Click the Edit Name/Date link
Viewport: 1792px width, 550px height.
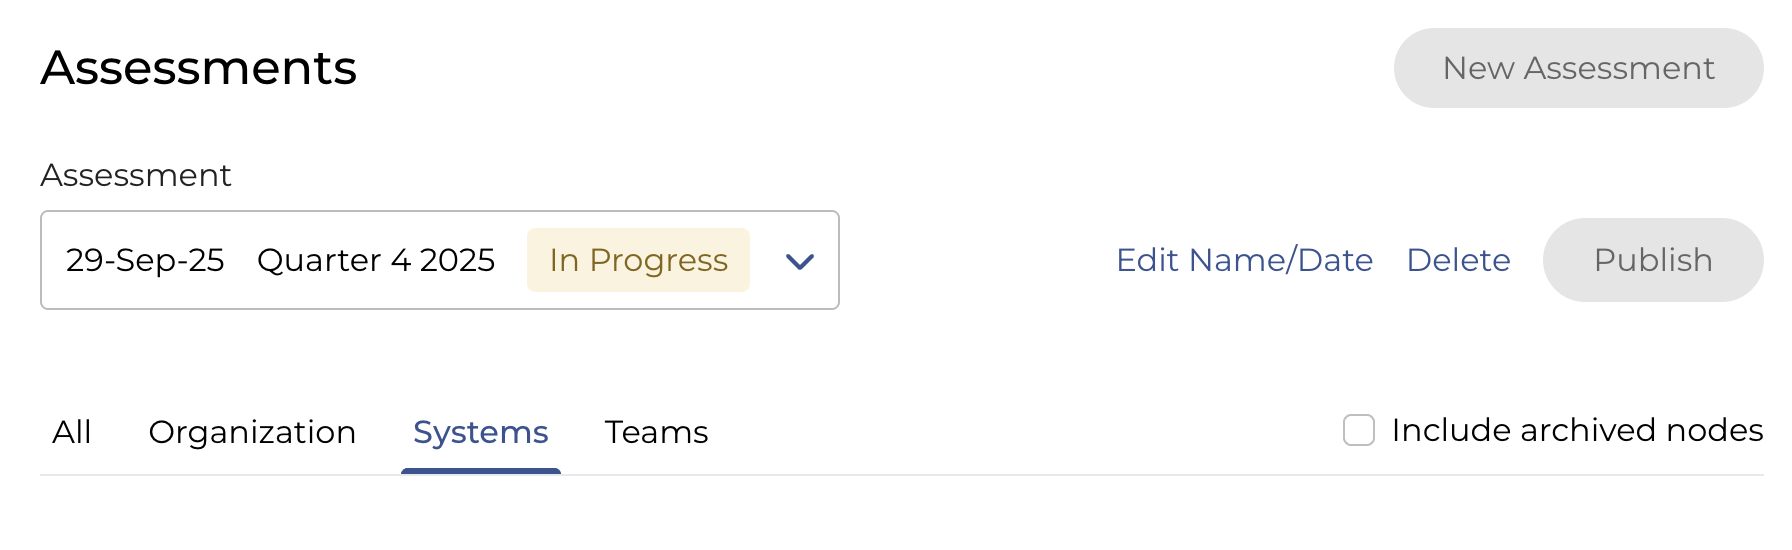click(x=1244, y=260)
